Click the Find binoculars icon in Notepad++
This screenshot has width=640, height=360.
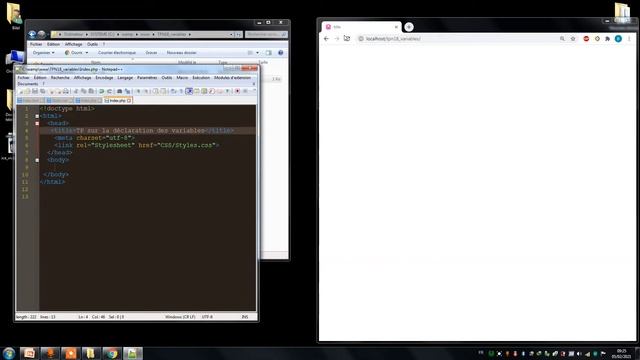(x=119, y=91)
